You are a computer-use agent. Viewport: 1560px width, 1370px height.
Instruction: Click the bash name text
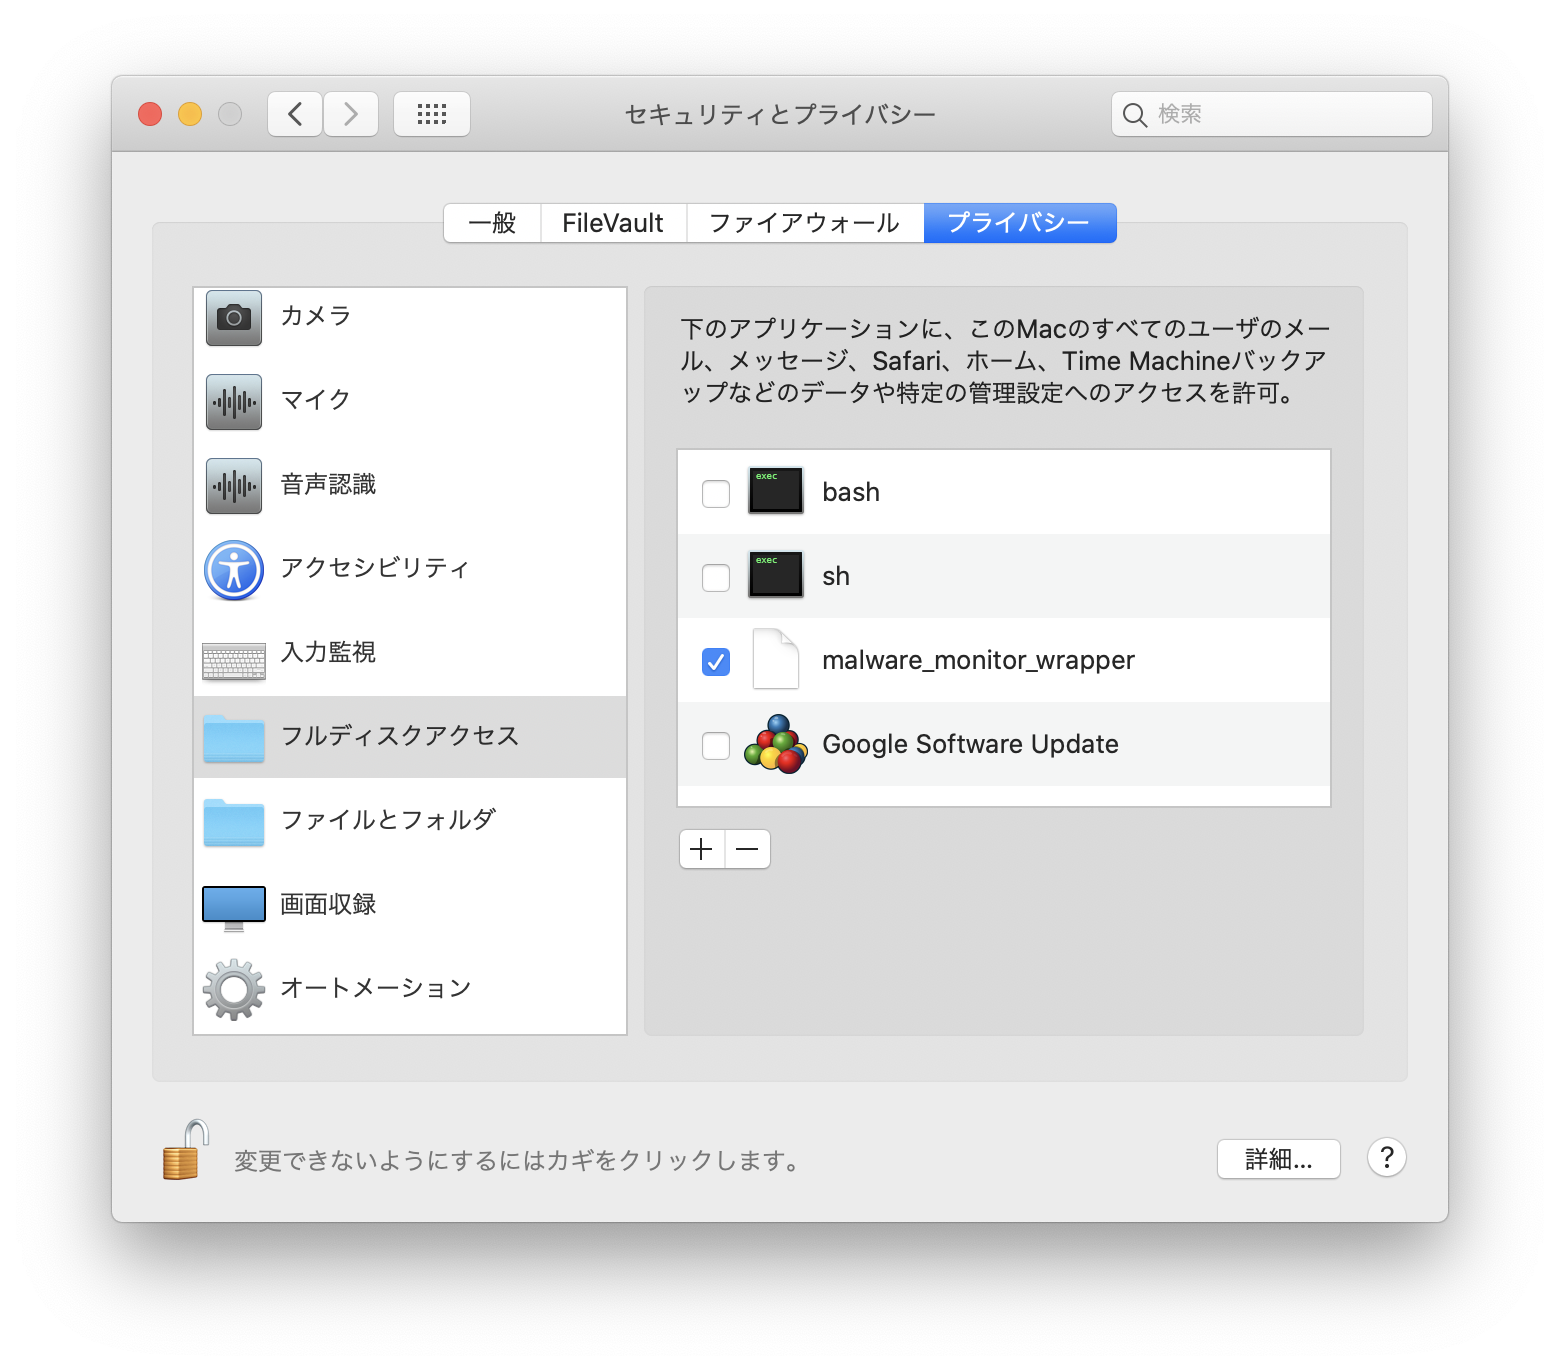pos(851,492)
